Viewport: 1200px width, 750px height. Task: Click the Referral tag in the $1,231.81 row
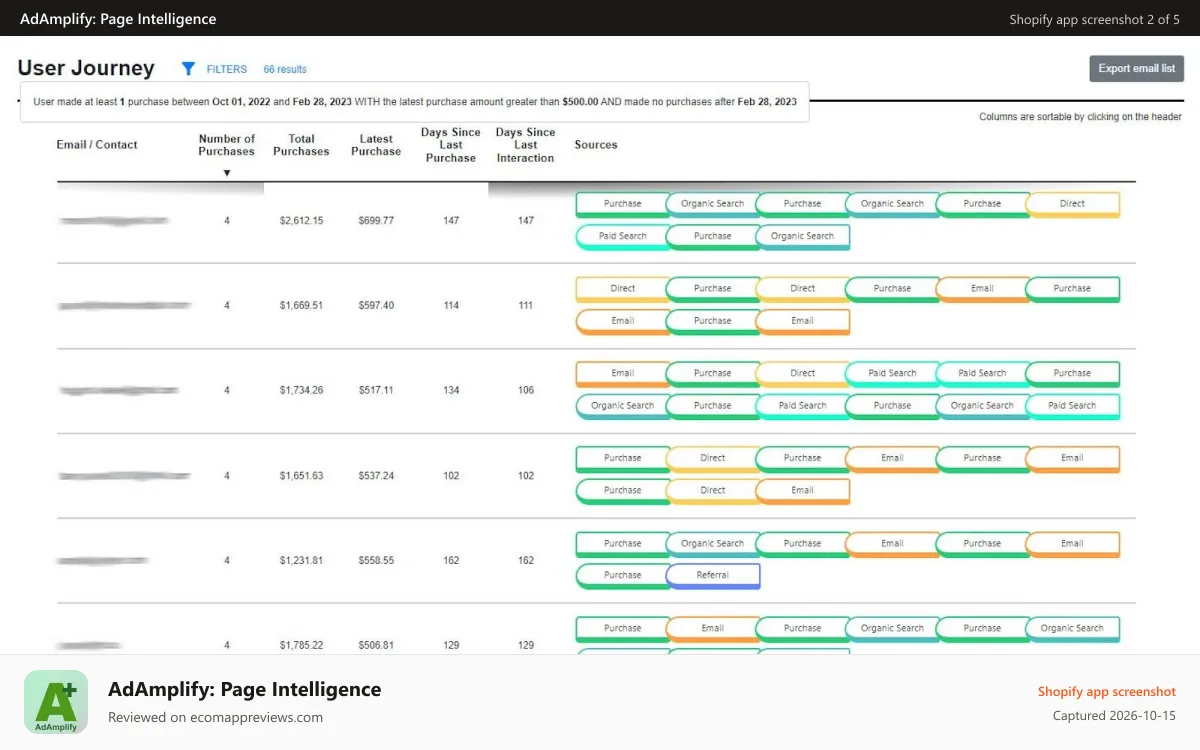pos(713,576)
